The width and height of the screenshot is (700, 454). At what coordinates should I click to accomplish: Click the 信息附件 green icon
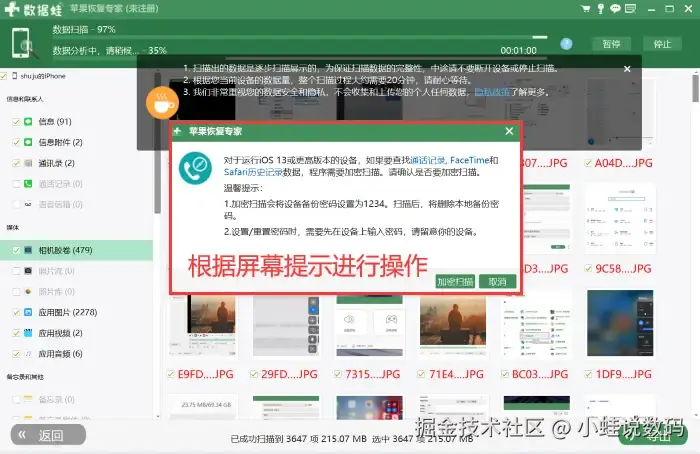[28, 142]
